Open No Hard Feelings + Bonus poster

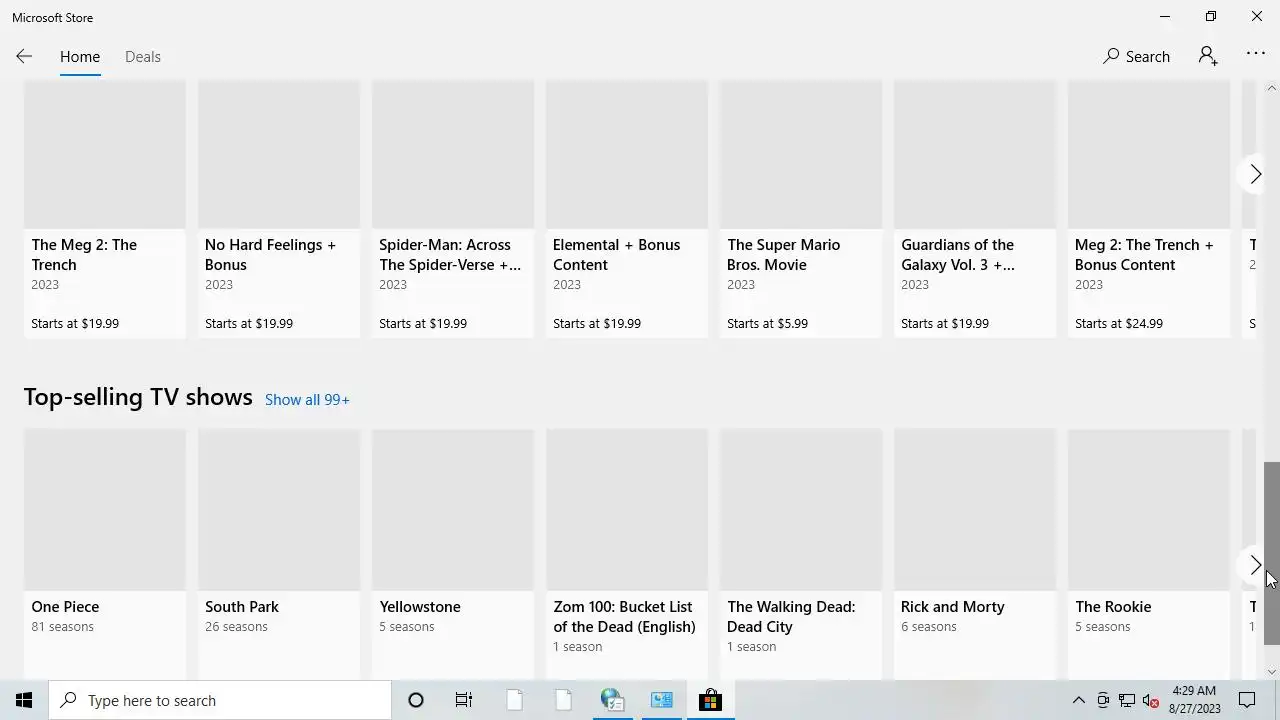pyautogui.click(x=279, y=155)
